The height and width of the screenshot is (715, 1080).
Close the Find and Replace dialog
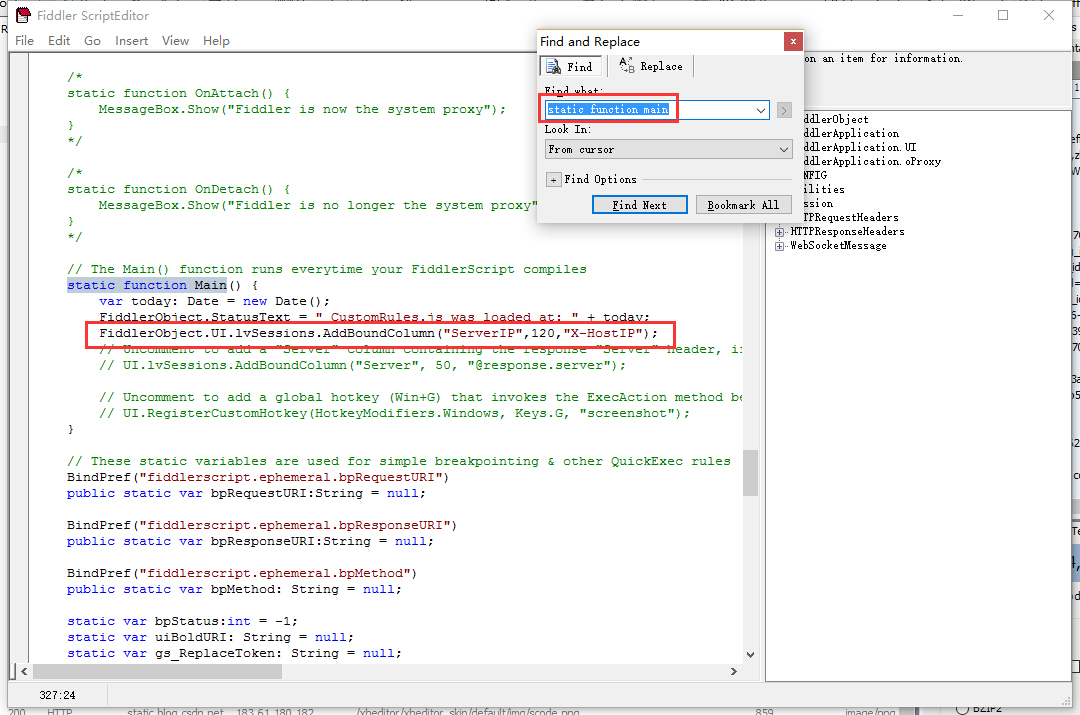click(793, 41)
